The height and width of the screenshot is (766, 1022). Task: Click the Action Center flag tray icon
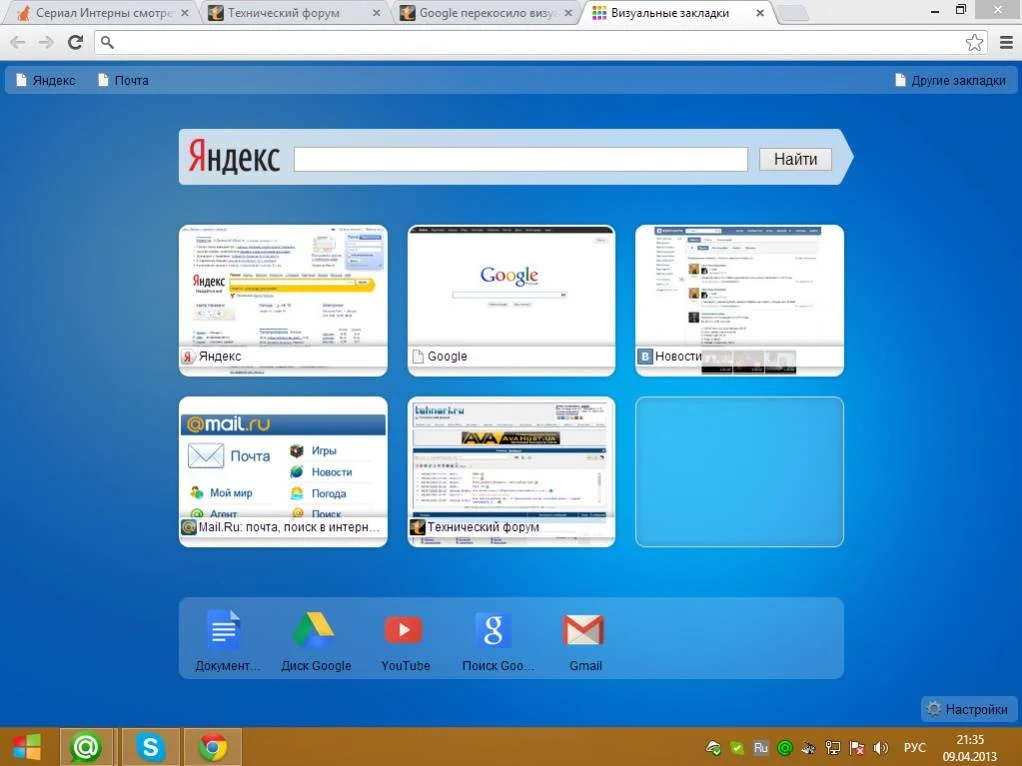click(x=856, y=748)
